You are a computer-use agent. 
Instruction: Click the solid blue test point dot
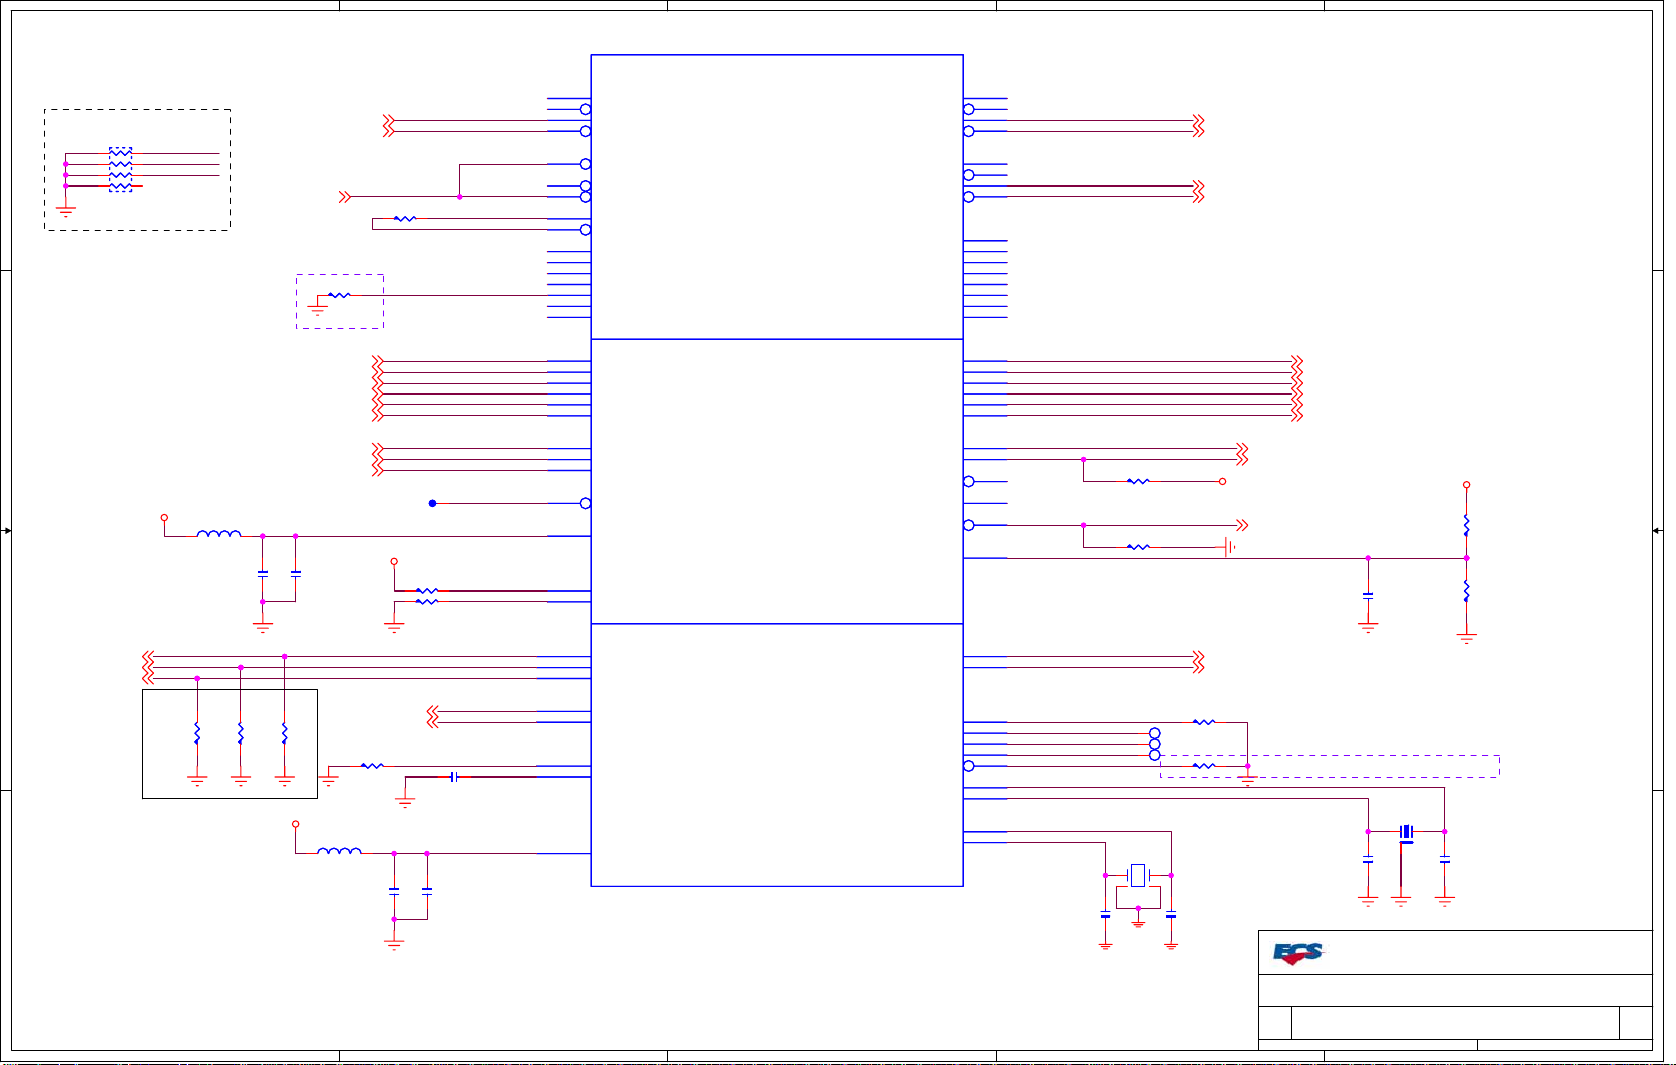[x=432, y=503]
